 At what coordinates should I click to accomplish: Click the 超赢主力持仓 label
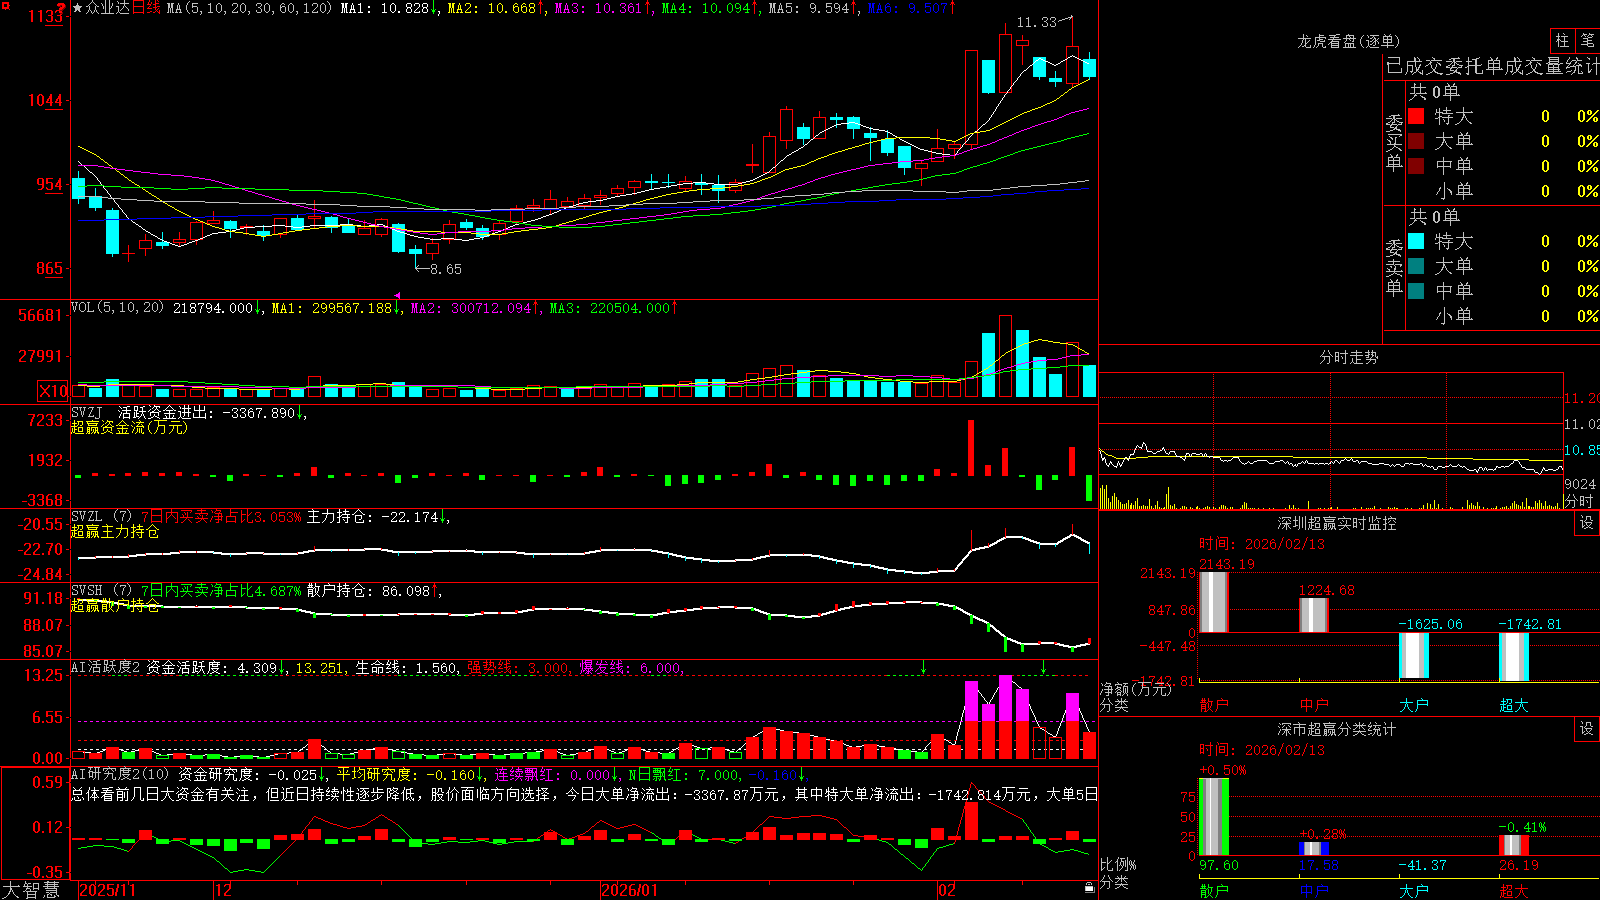[x=115, y=531]
